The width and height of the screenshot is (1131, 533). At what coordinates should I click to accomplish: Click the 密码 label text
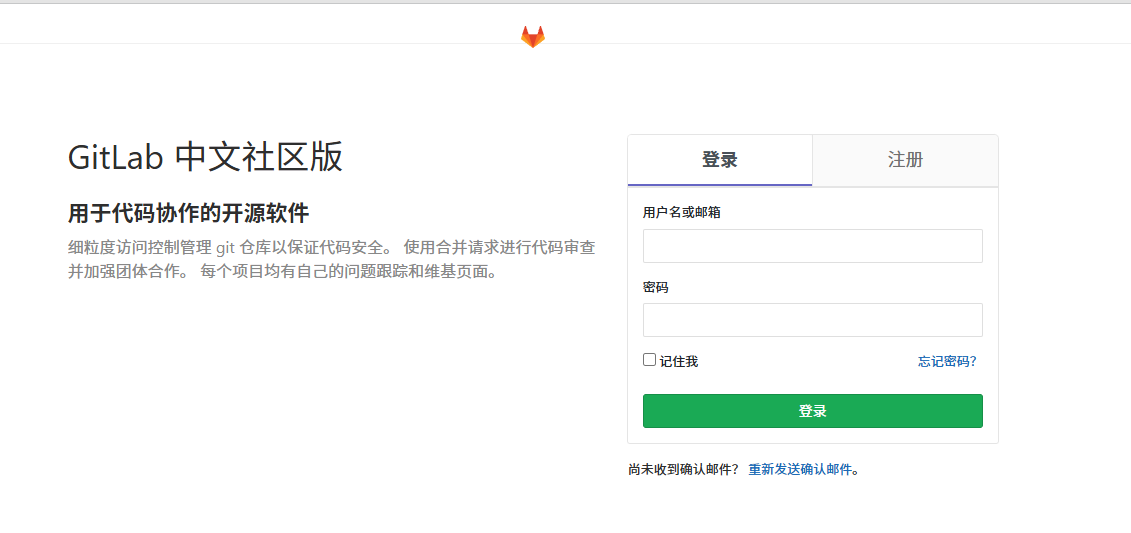[656, 288]
